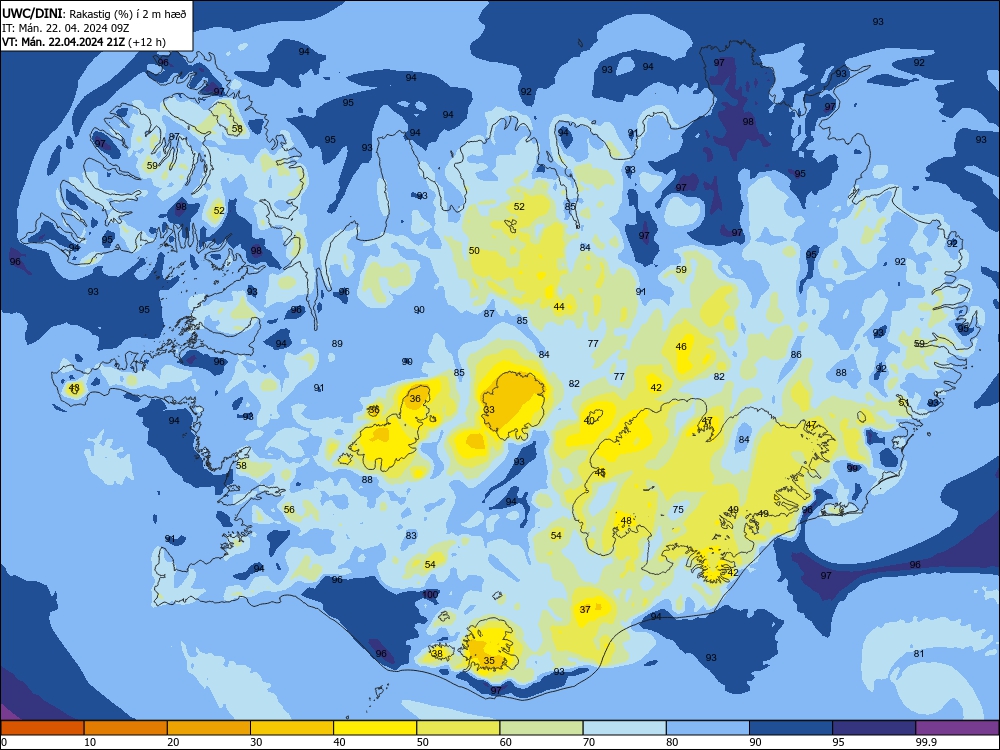Click the '35' humidity value on the map
The width and height of the screenshot is (1000, 750).
[x=489, y=661]
